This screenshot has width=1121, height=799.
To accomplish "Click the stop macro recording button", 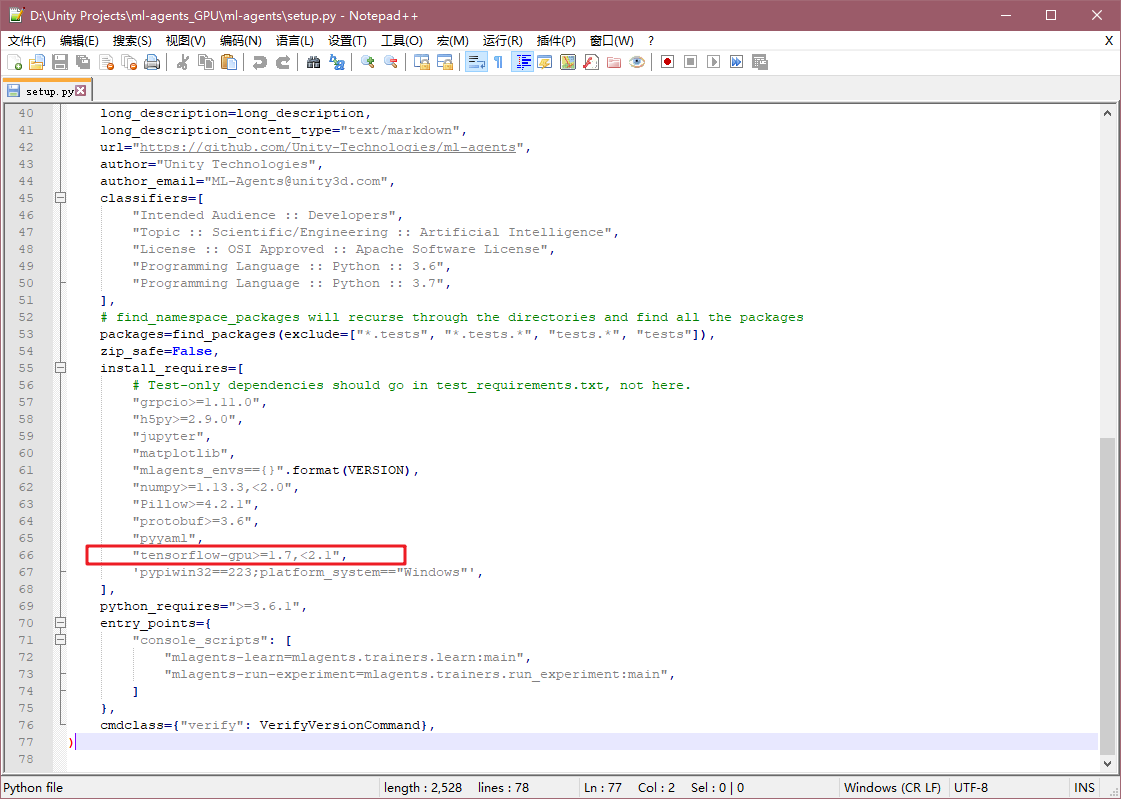I will (x=691, y=62).
